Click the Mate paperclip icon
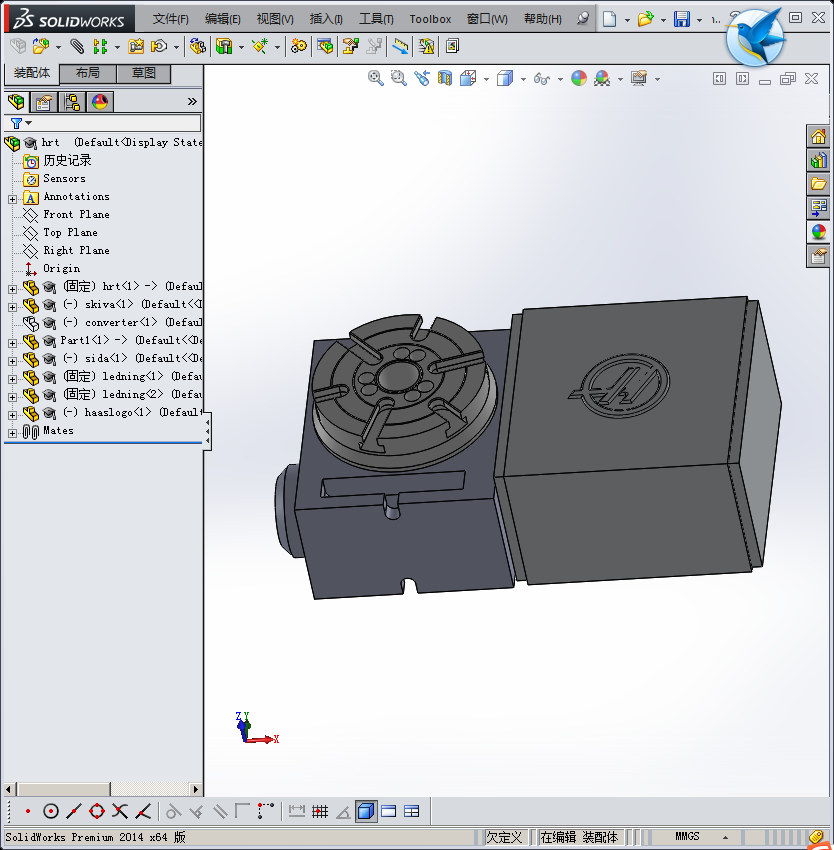 [77, 47]
